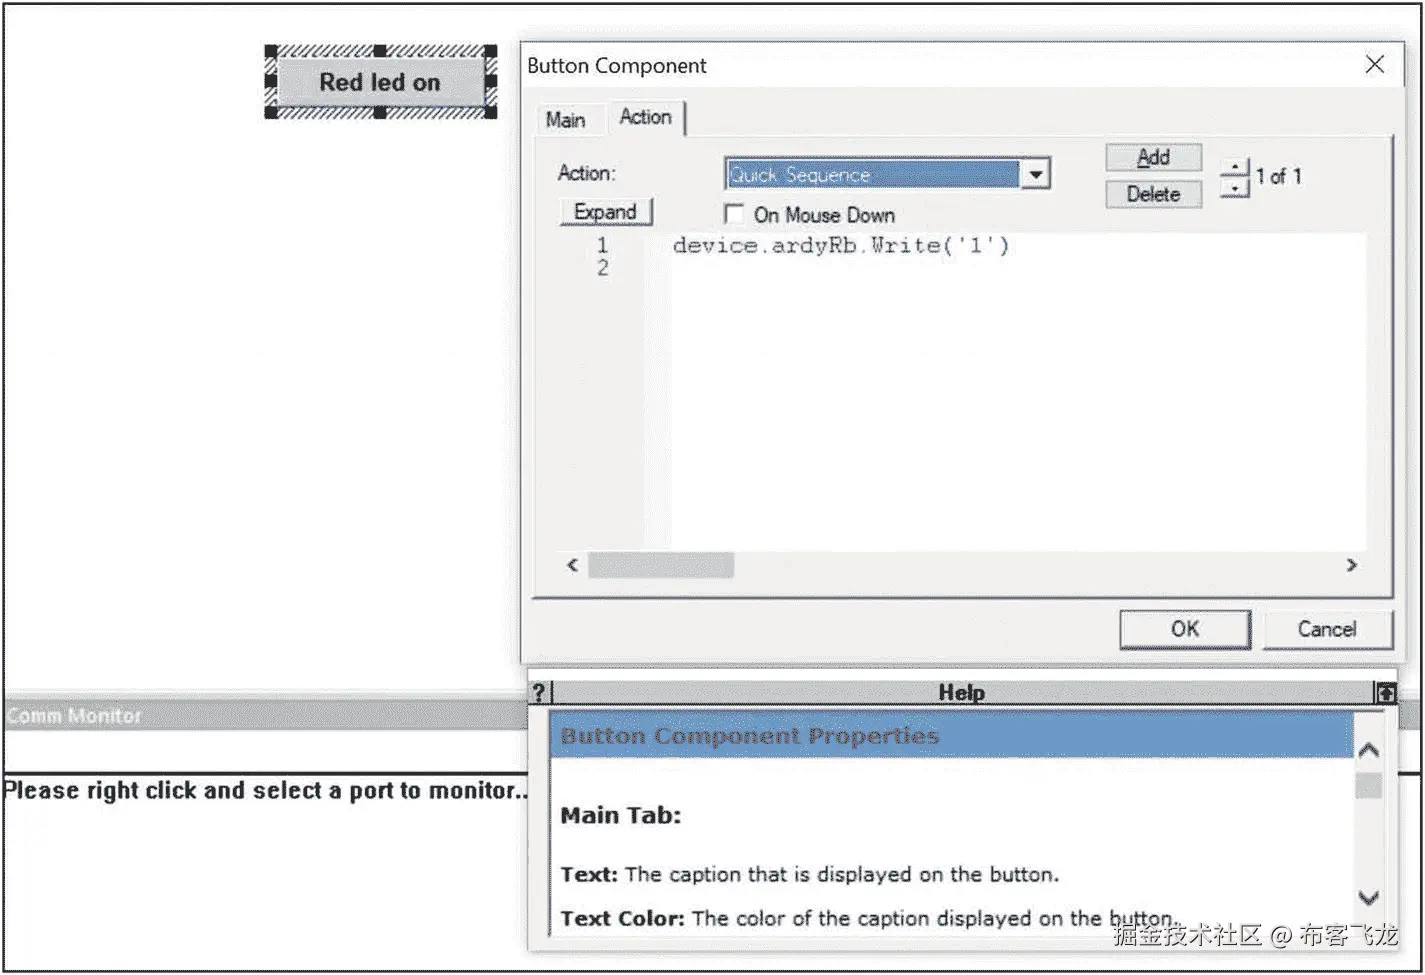Click the Add button

click(x=1153, y=157)
